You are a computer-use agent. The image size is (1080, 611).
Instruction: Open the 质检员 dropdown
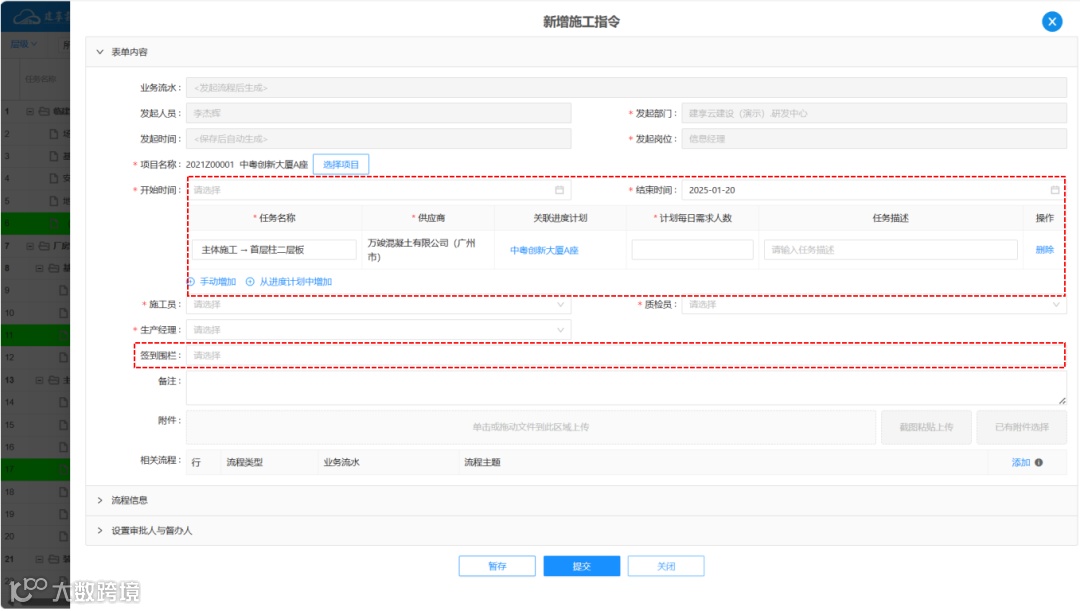tap(873, 304)
